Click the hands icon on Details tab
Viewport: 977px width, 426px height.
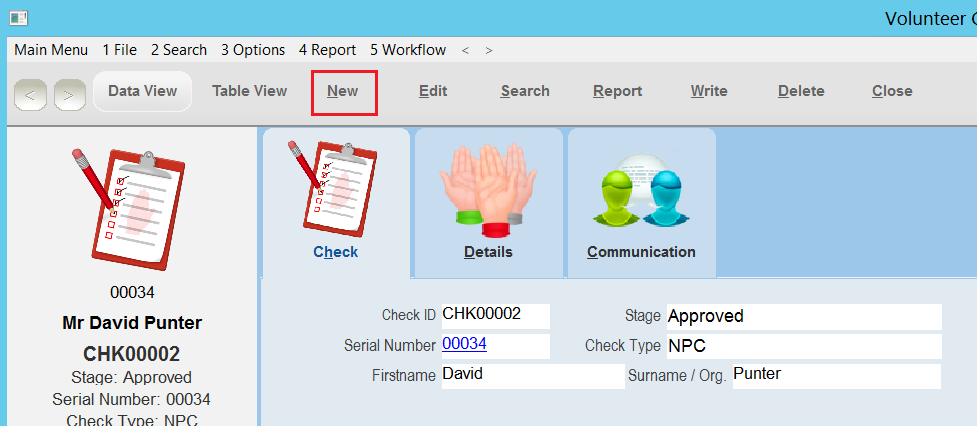(x=488, y=189)
